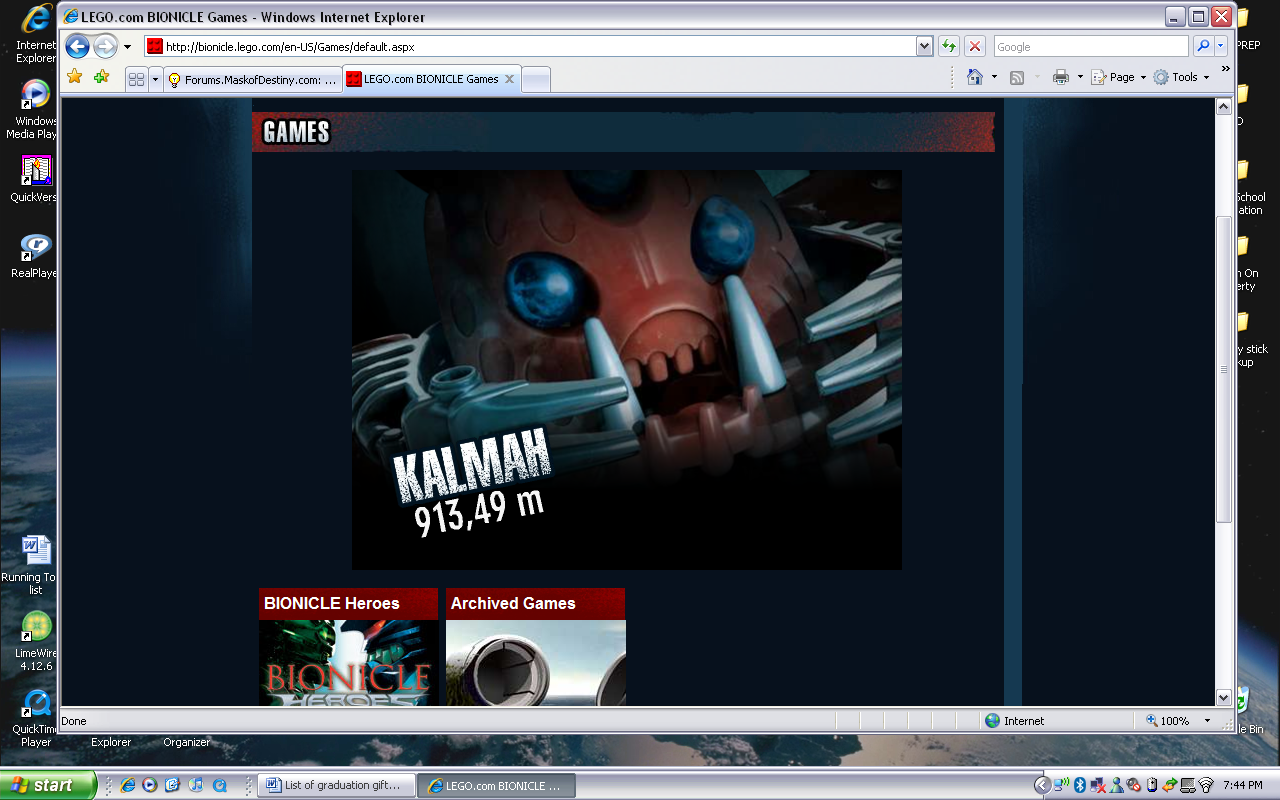Select the LimeWire 4.12.6 desktop shortcut
Image resolution: width=1280 pixels, height=800 pixels.
(x=35, y=641)
